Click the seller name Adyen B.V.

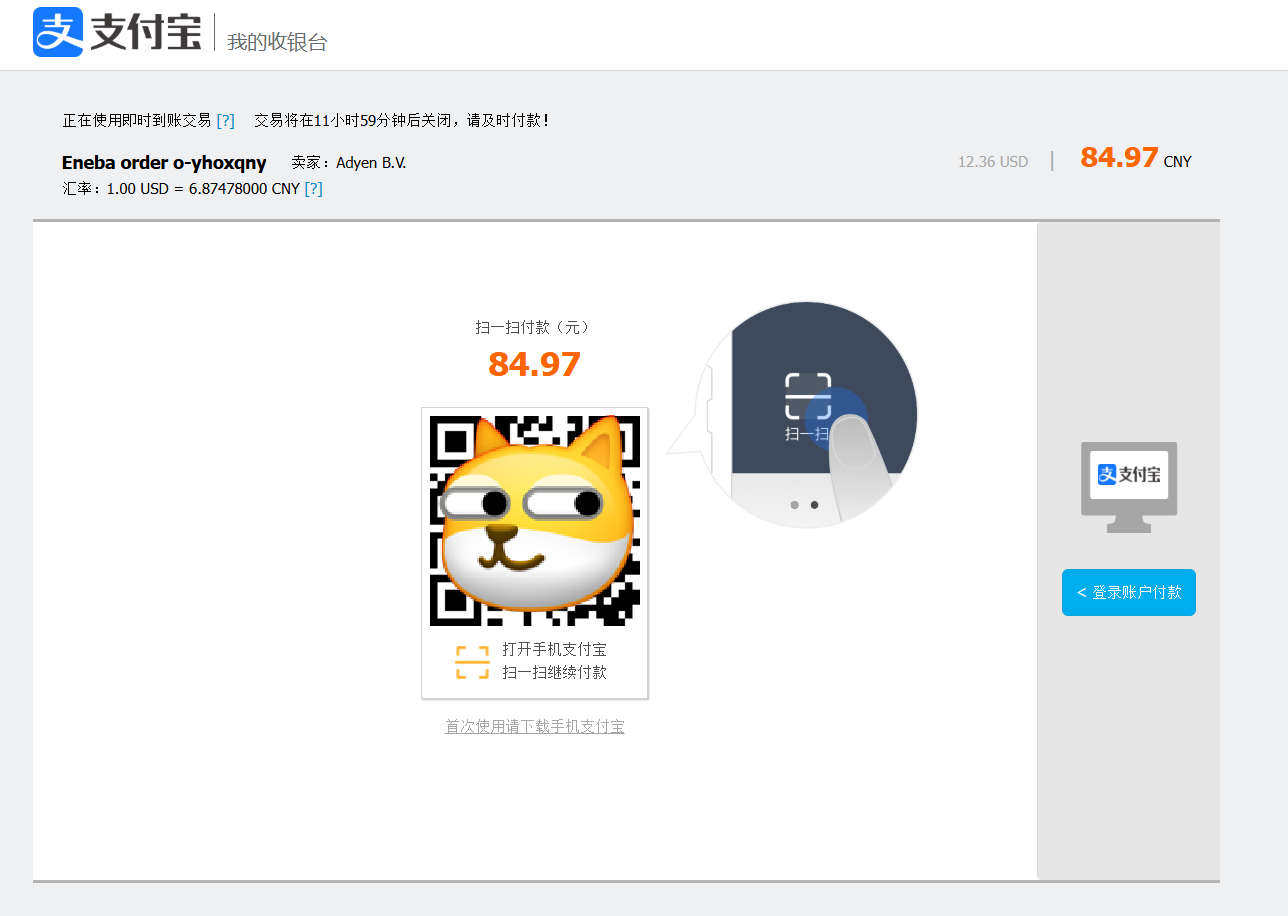371,163
